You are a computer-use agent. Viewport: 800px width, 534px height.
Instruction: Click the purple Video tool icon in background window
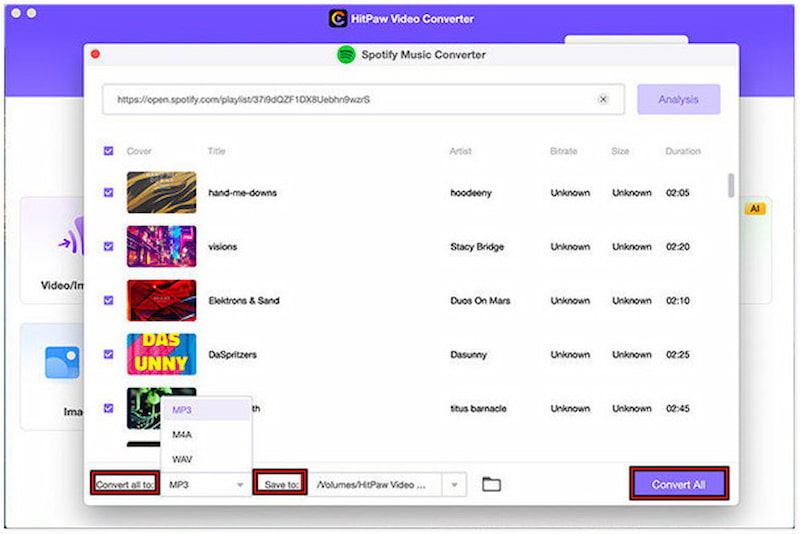(71, 236)
